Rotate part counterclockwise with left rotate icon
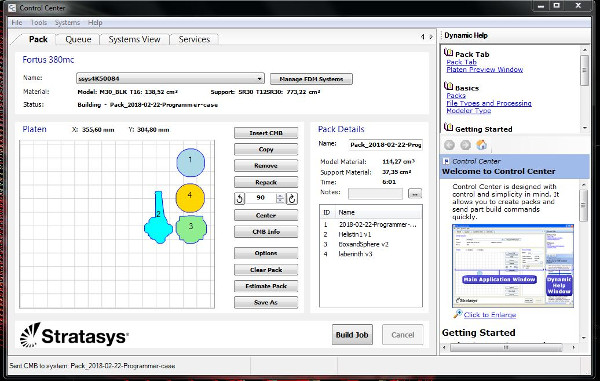The height and width of the screenshot is (381, 600). tap(240, 199)
